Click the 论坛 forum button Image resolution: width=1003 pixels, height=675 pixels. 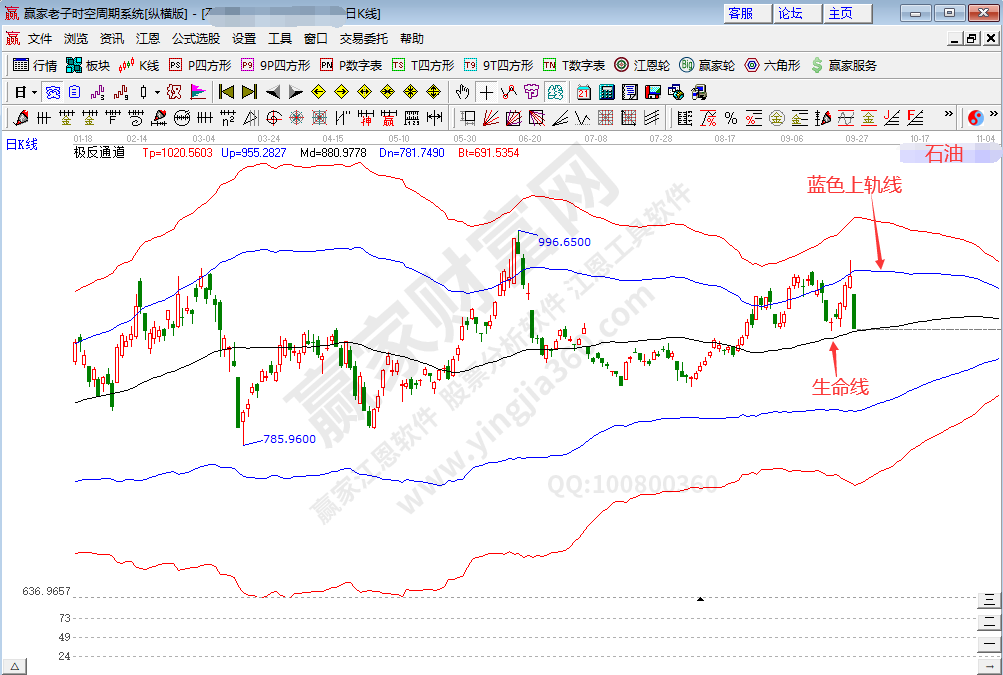(x=790, y=13)
